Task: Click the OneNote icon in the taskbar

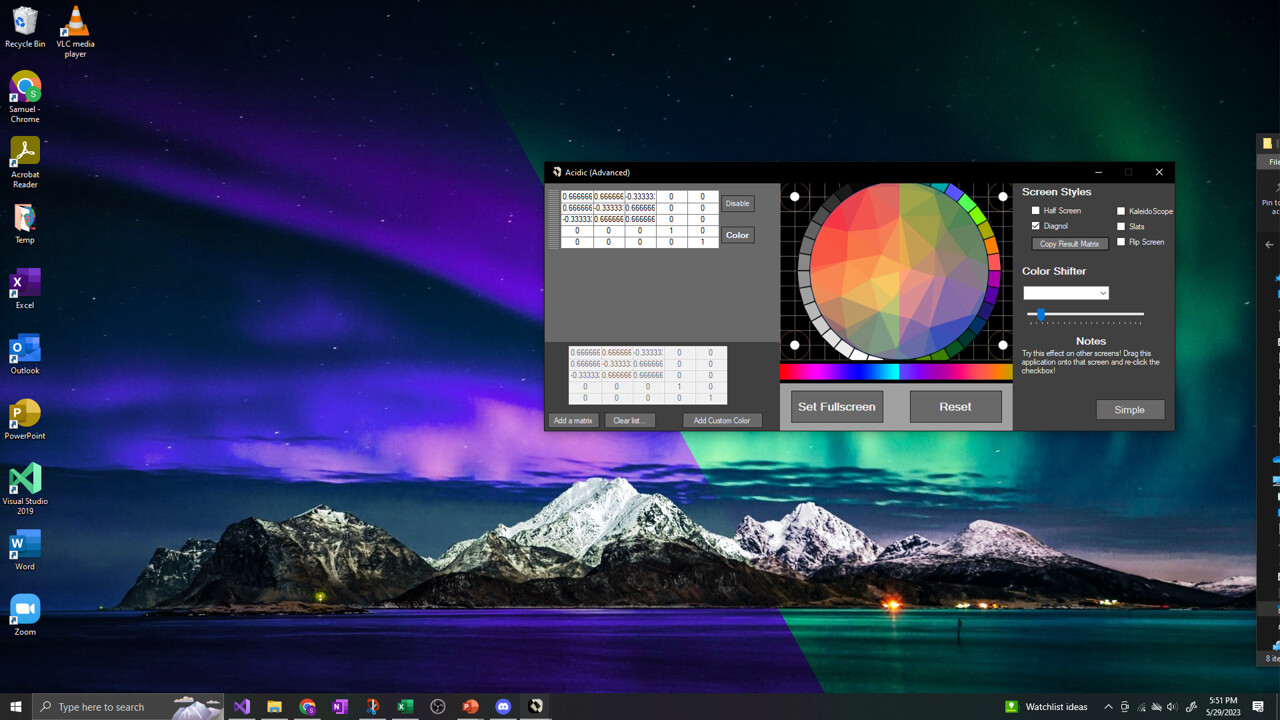Action: coord(340,706)
